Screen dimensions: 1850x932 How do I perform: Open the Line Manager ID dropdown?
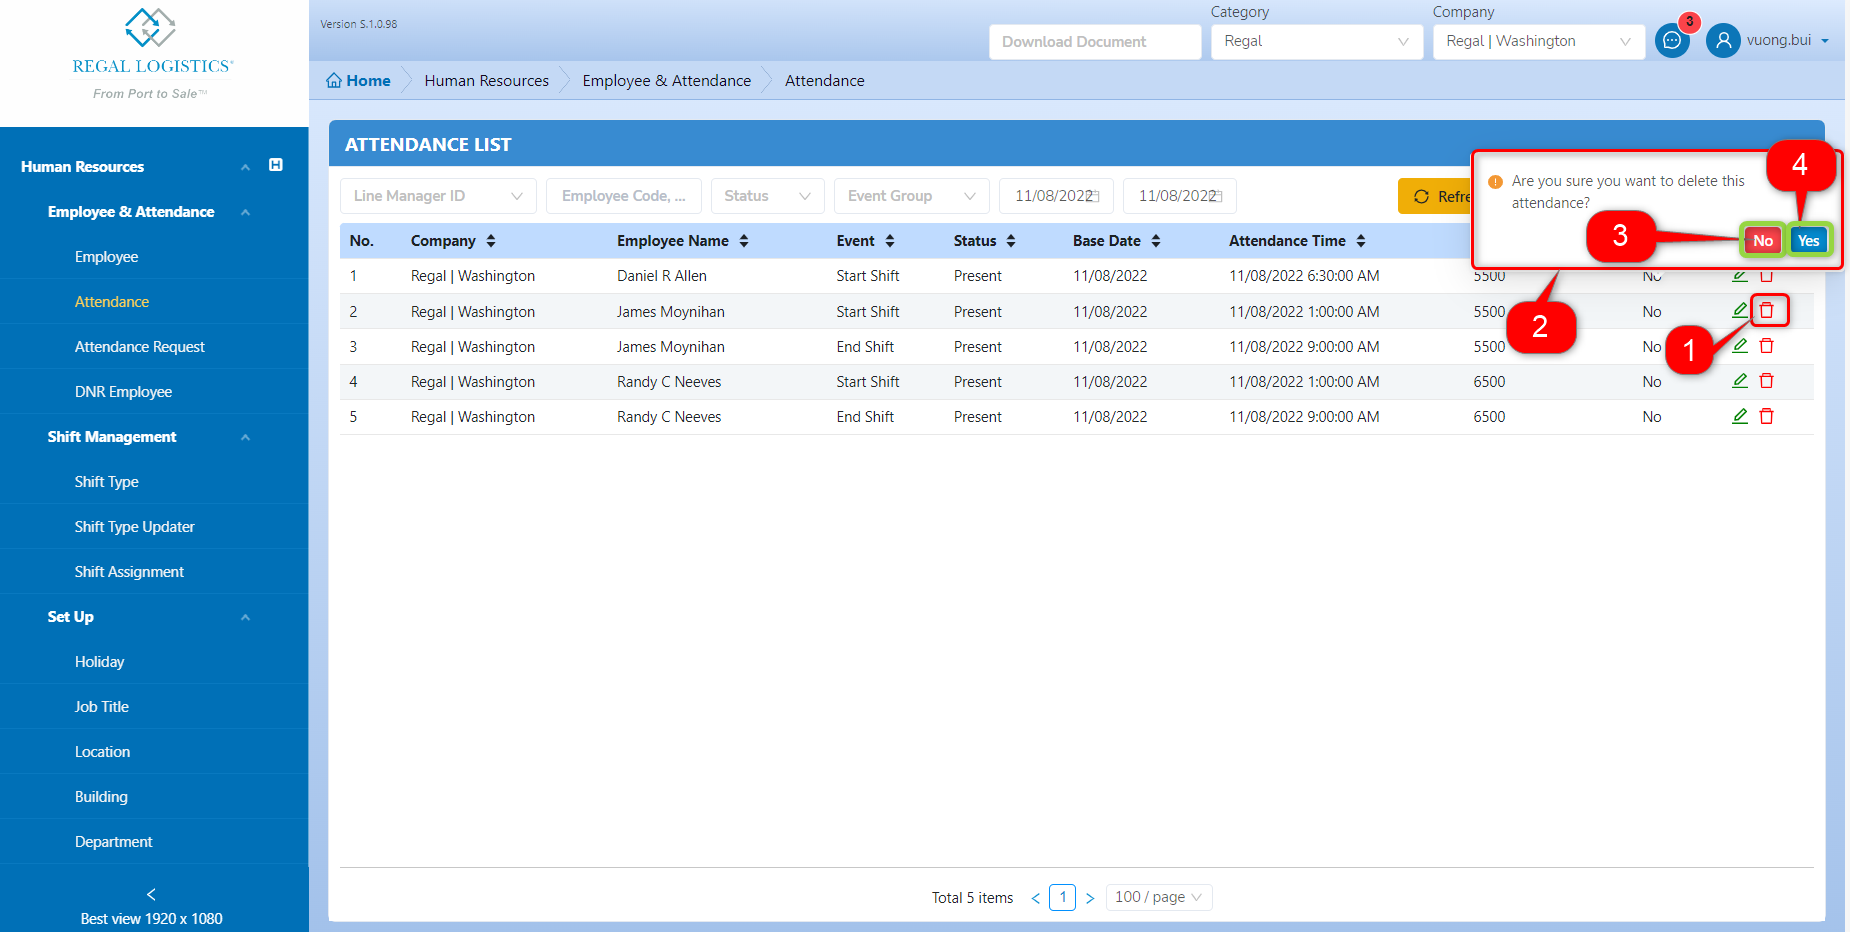(438, 196)
